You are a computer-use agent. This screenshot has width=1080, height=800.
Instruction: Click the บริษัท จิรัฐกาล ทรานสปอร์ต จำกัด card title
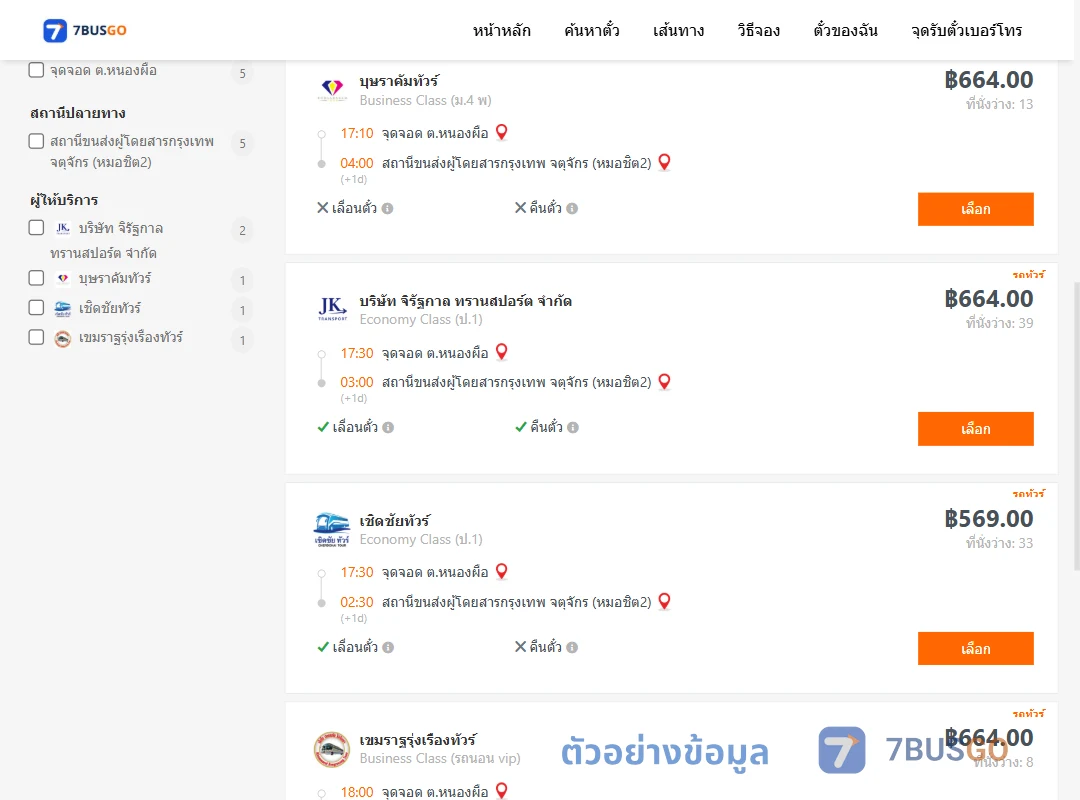pos(466,301)
